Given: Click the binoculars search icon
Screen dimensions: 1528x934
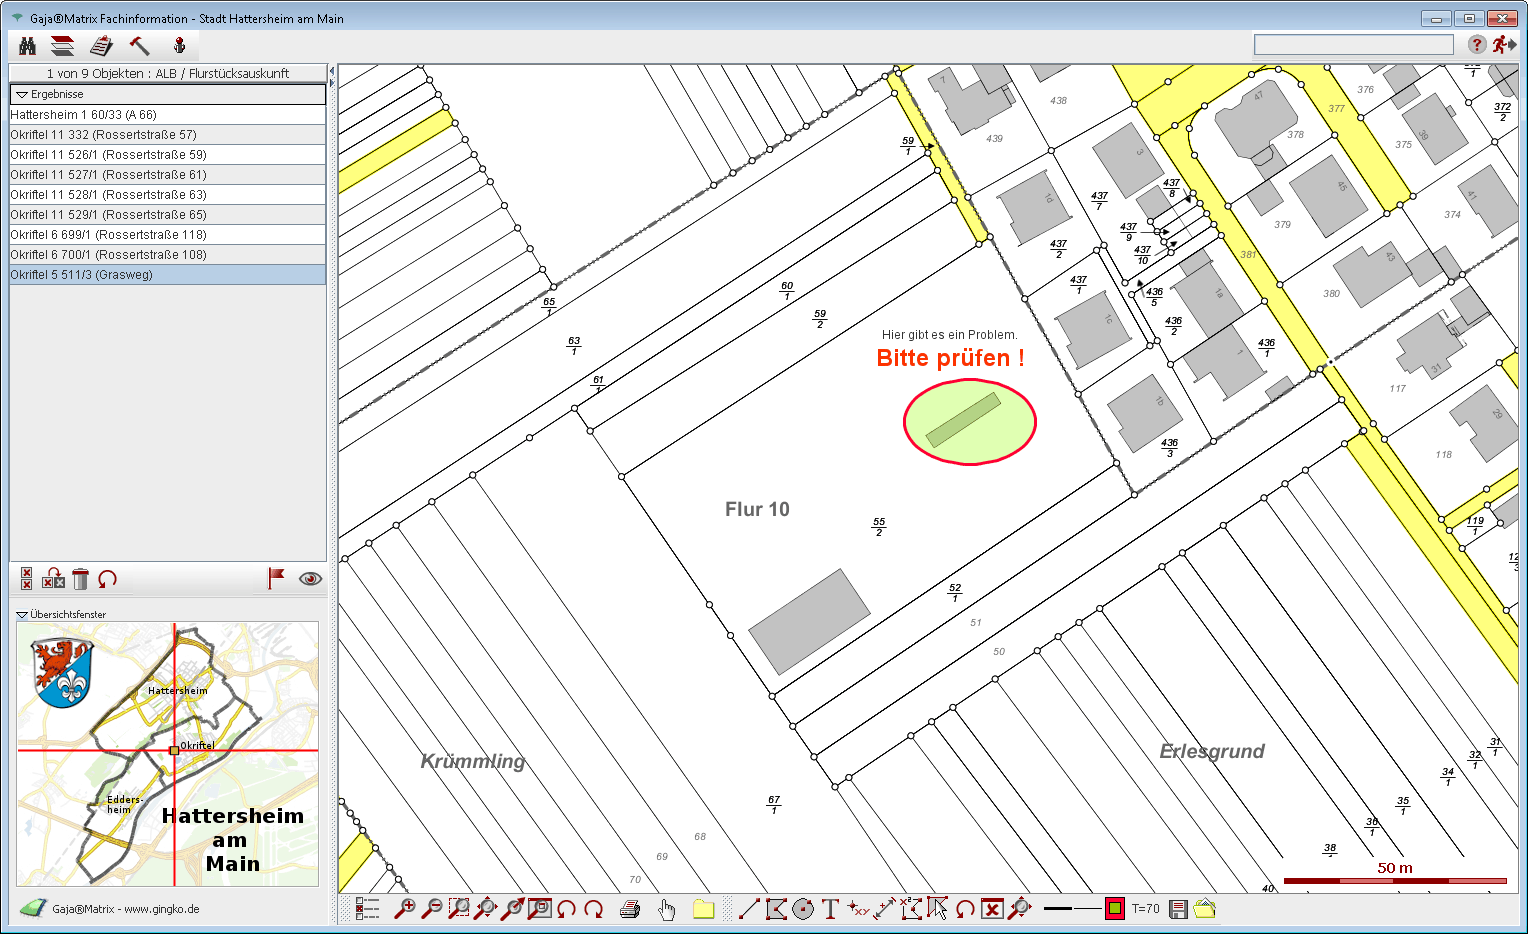Looking at the screenshot, I should point(28,45).
